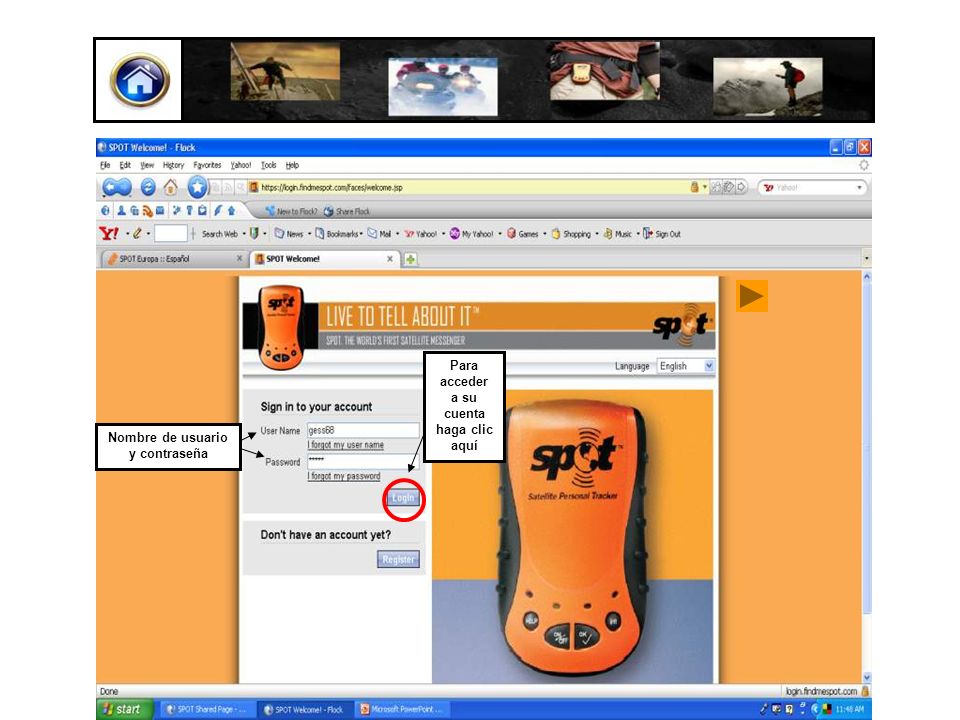Click the address bar URL field
960x720 pixels.
468,187
